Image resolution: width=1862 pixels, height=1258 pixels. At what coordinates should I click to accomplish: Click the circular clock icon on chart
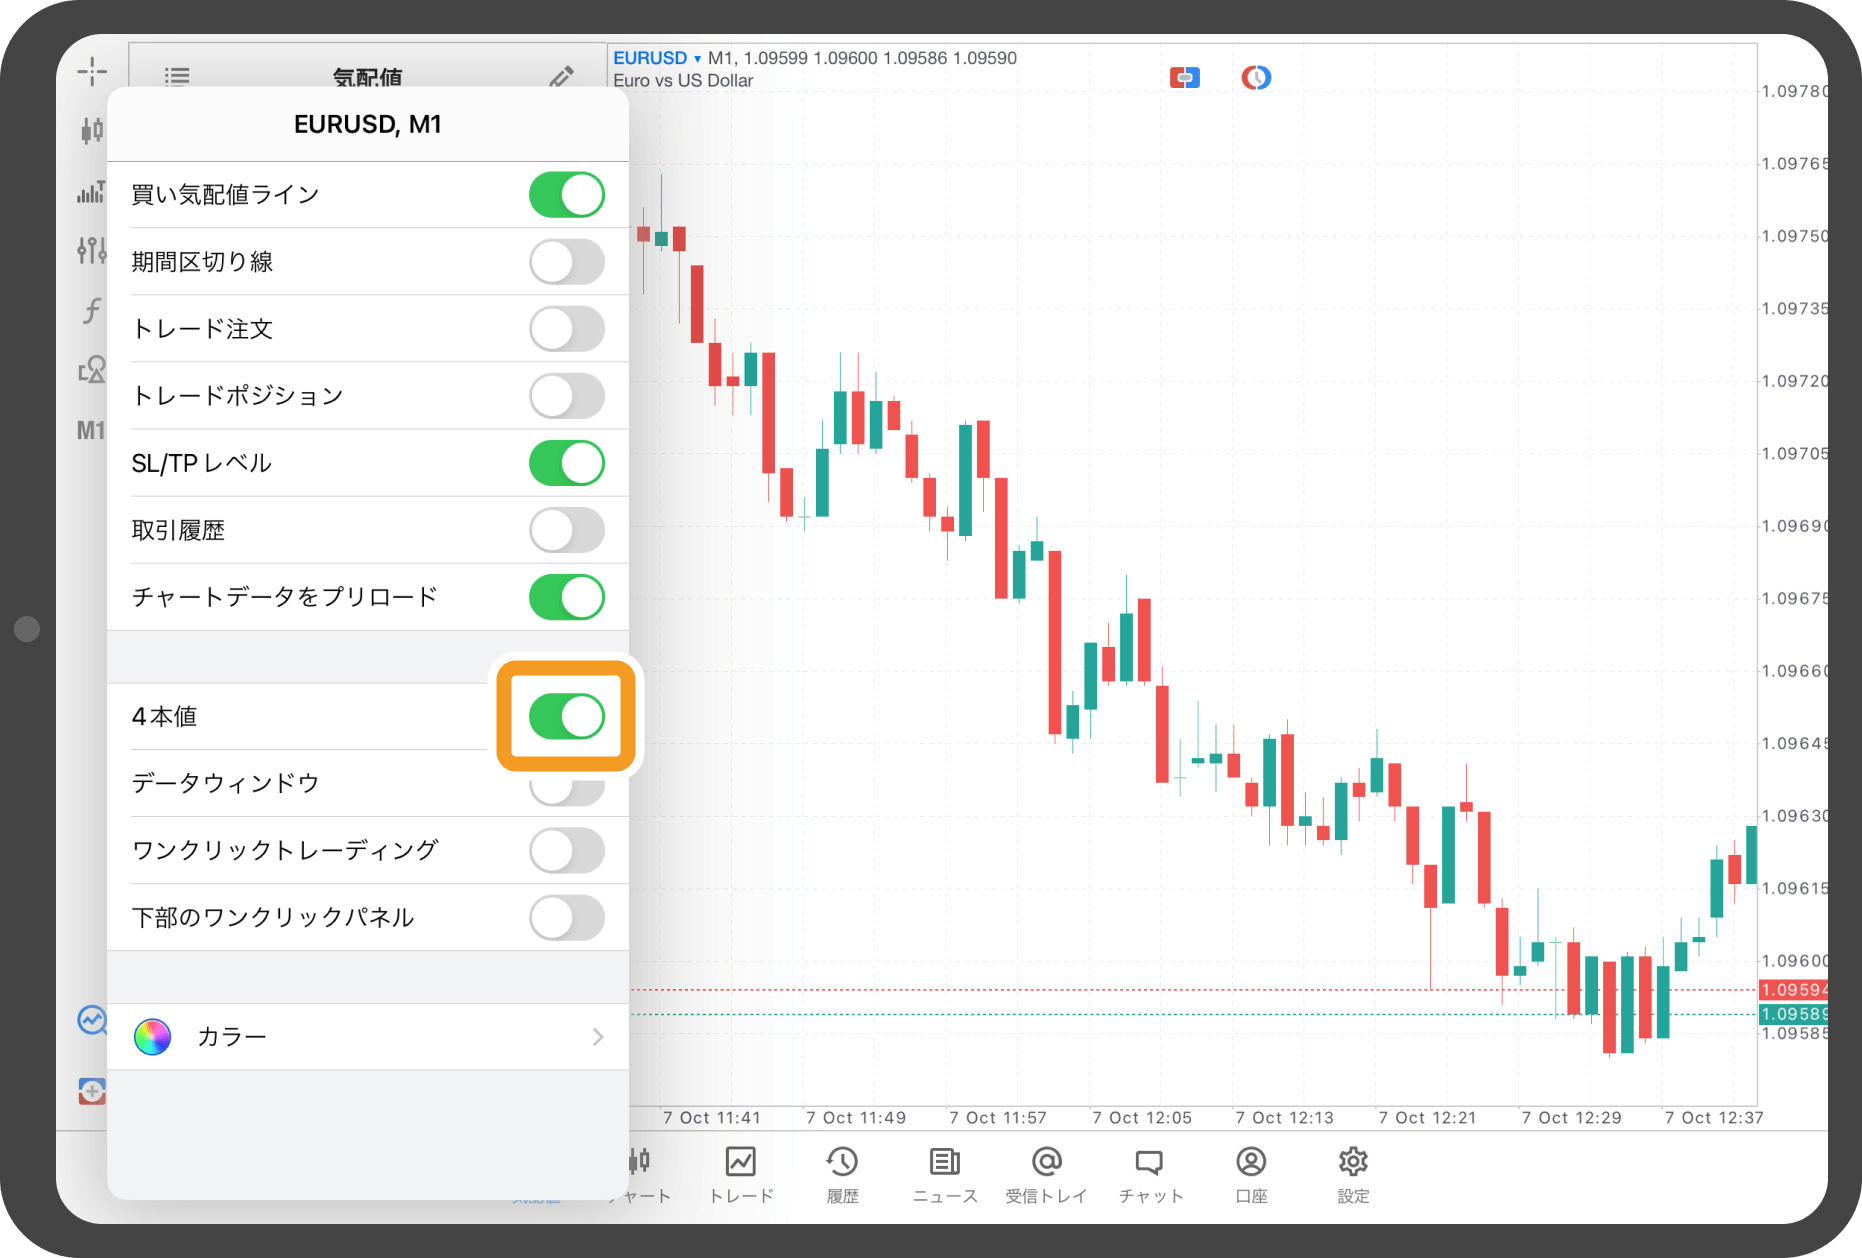1256,77
